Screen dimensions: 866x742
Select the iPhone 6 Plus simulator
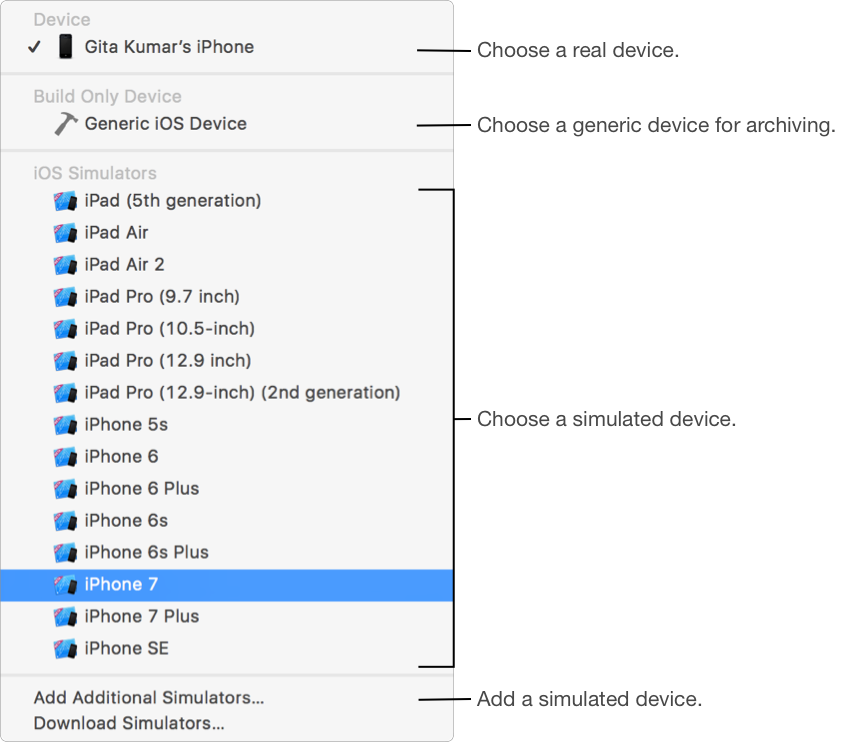coord(142,489)
